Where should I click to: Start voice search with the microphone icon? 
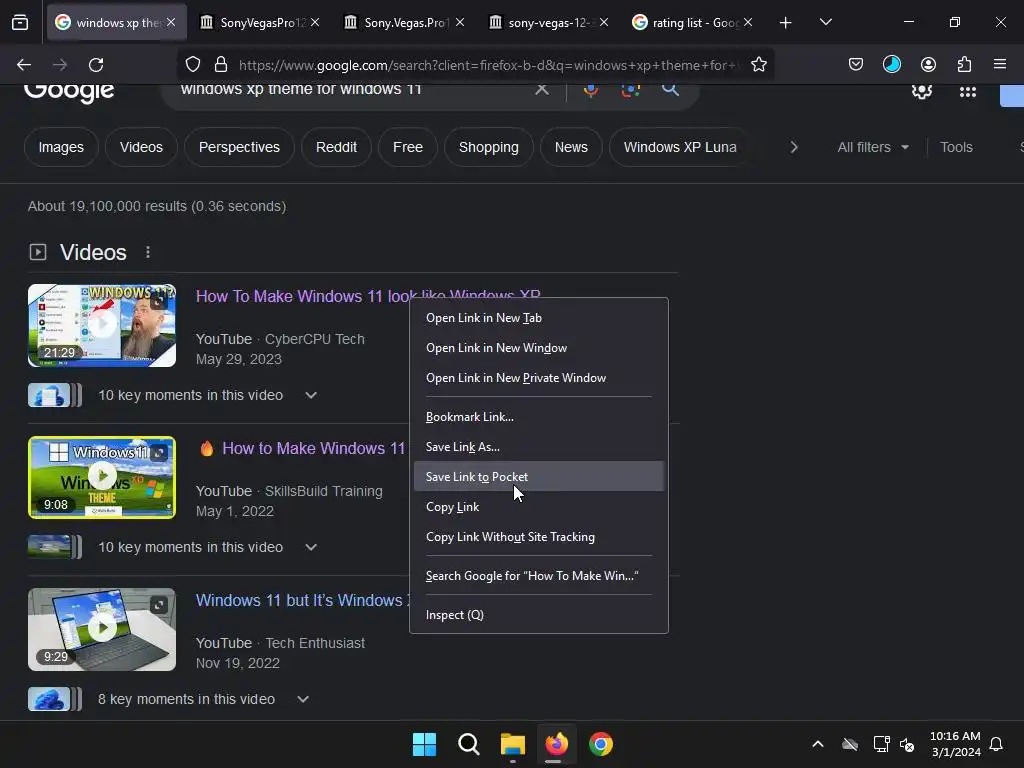pos(590,90)
